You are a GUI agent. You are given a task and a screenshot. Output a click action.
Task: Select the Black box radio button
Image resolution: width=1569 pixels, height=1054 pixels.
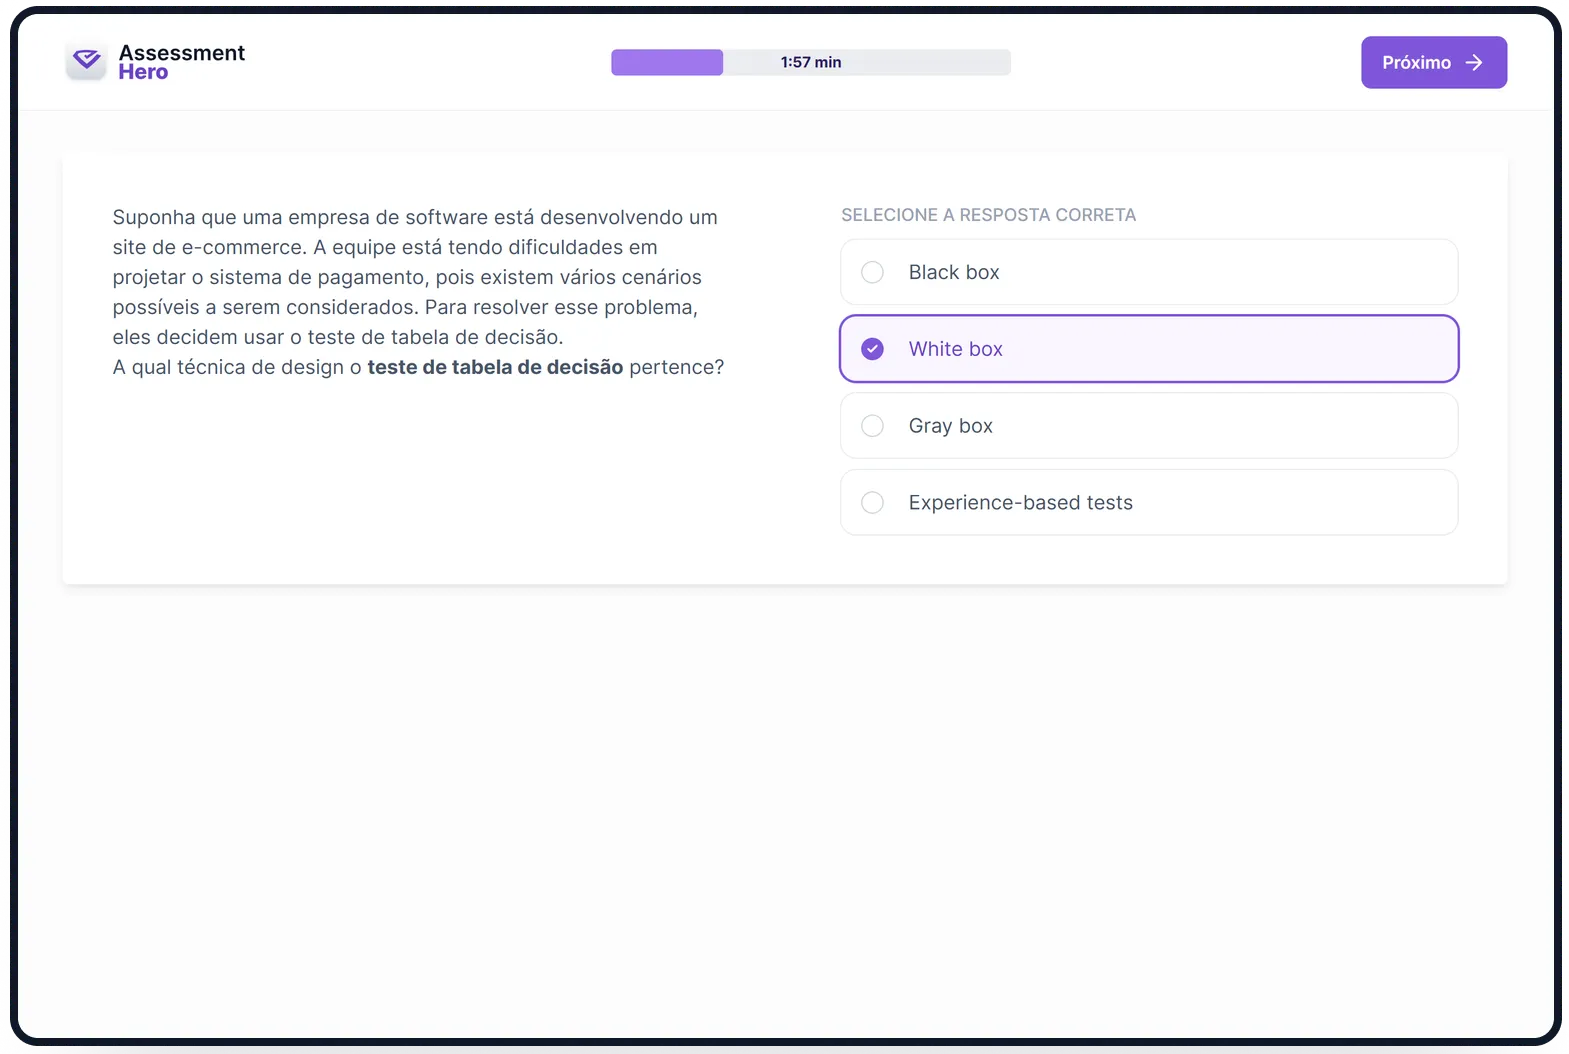[x=872, y=272]
